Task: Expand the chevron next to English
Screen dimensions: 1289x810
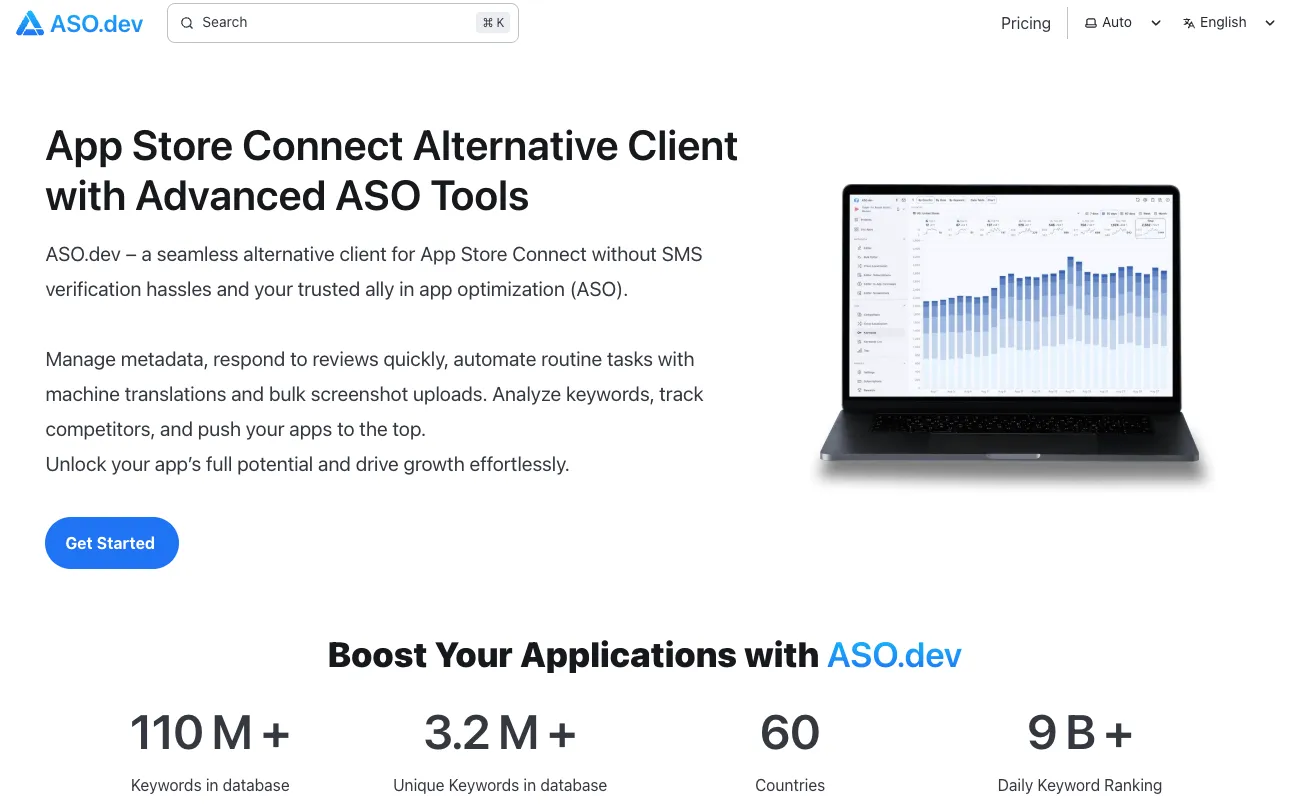Action: coord(1270,23)
